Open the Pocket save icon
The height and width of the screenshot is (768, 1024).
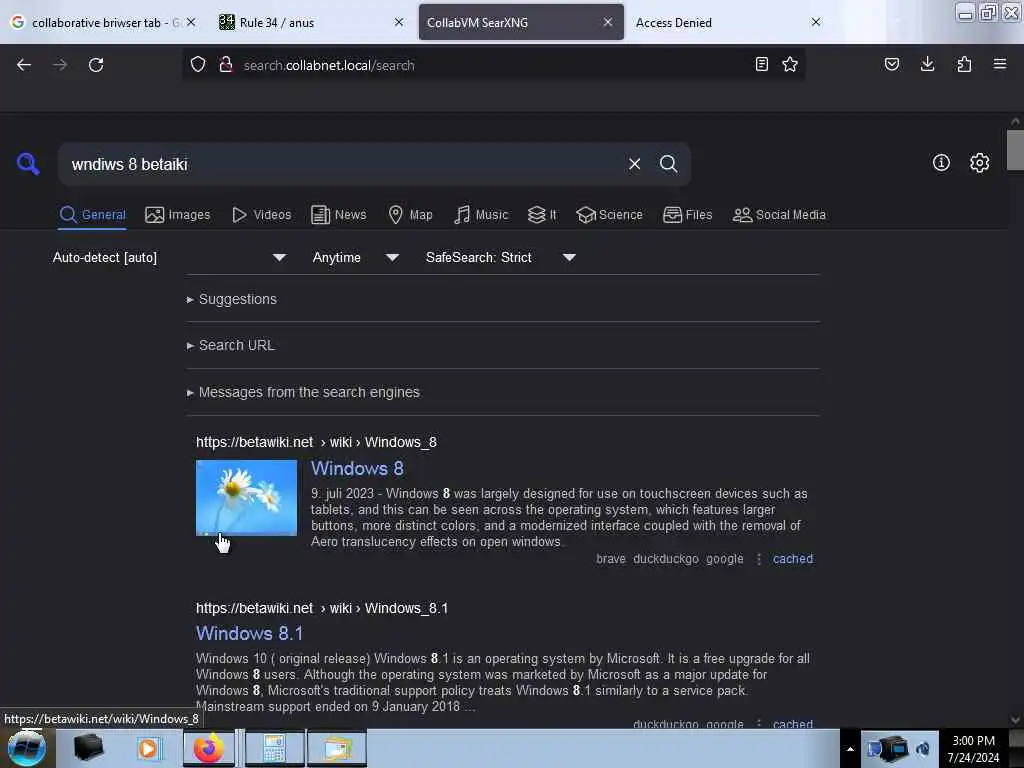[x=891, y=64]
